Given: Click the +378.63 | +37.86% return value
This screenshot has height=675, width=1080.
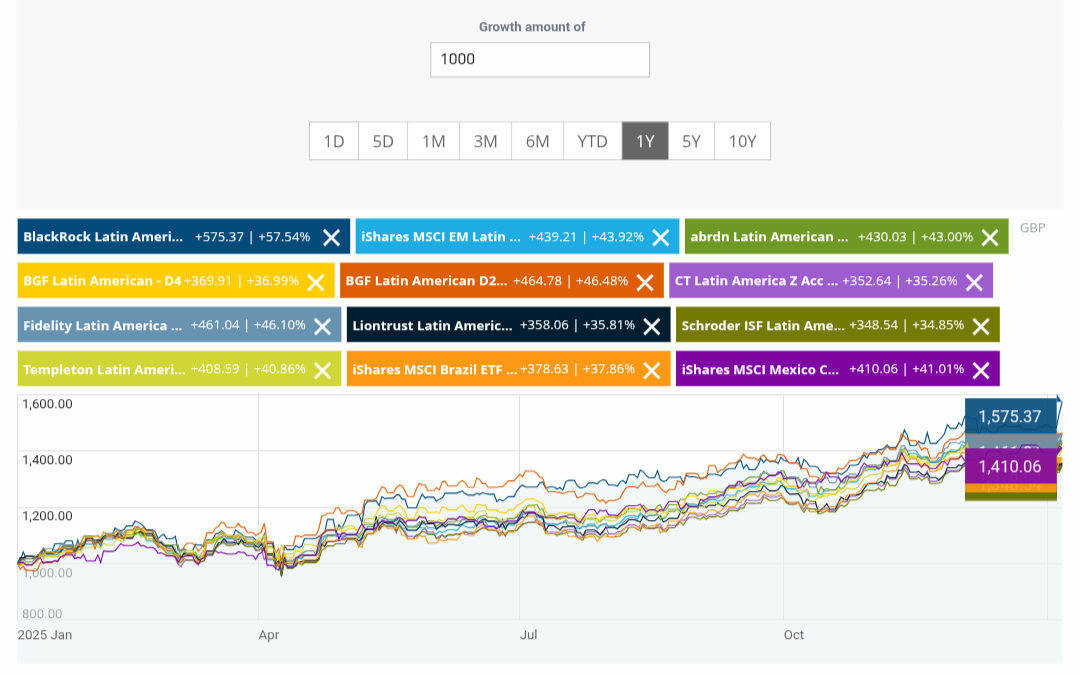Looking at the screenshot, I should pyautogui.click(x=577, y=369).
